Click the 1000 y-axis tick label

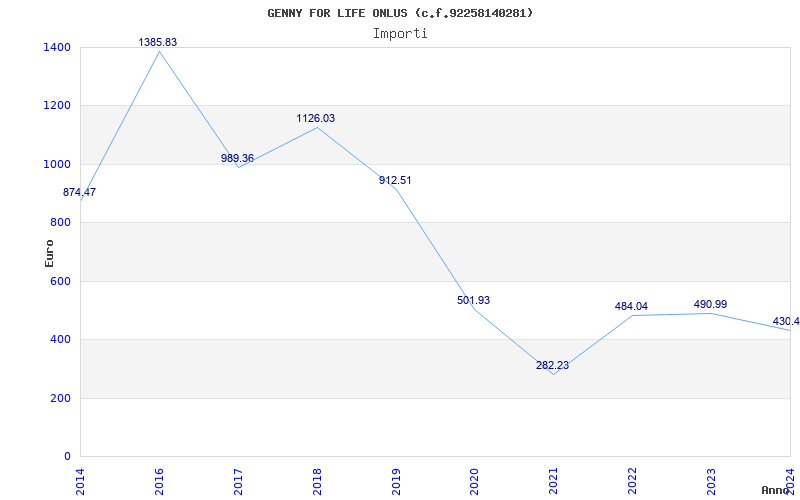pos(58,164)
